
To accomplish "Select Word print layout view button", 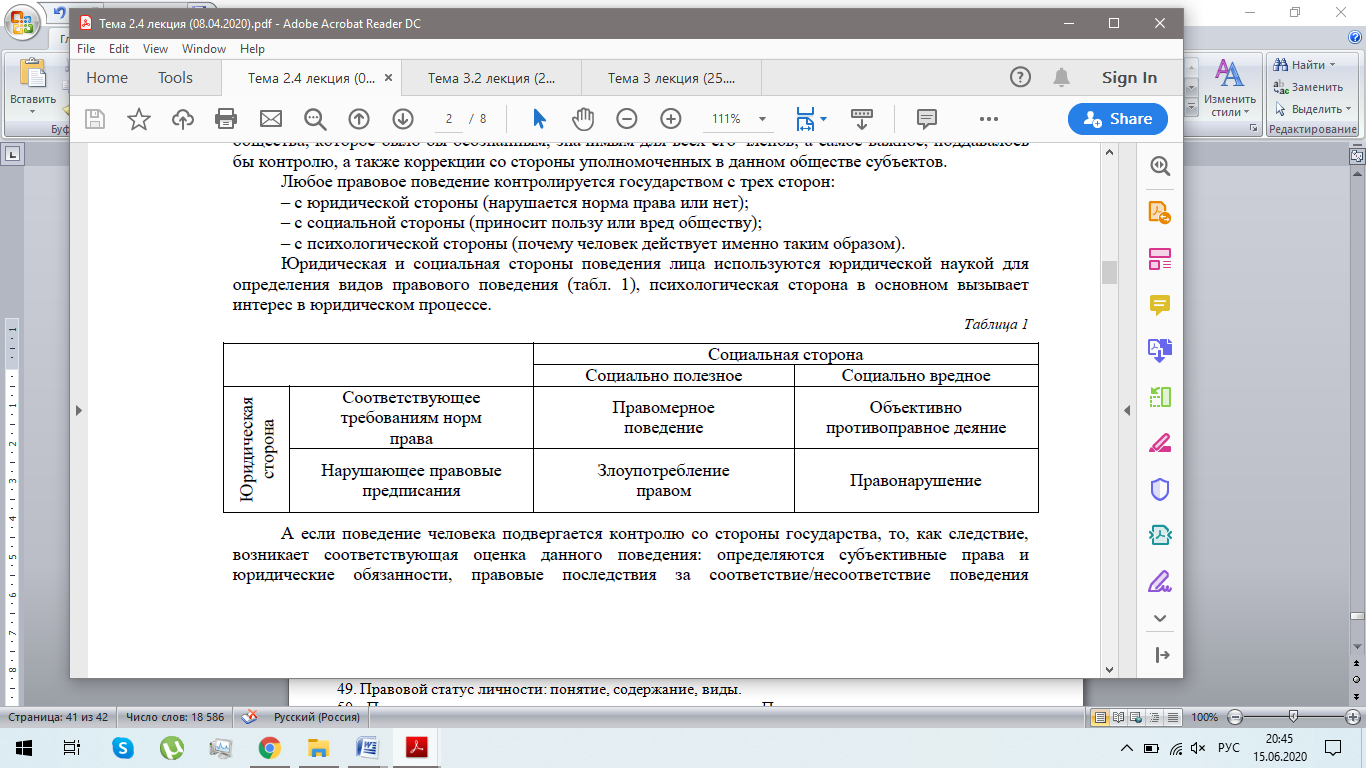I will click(x=1101, y=717).
